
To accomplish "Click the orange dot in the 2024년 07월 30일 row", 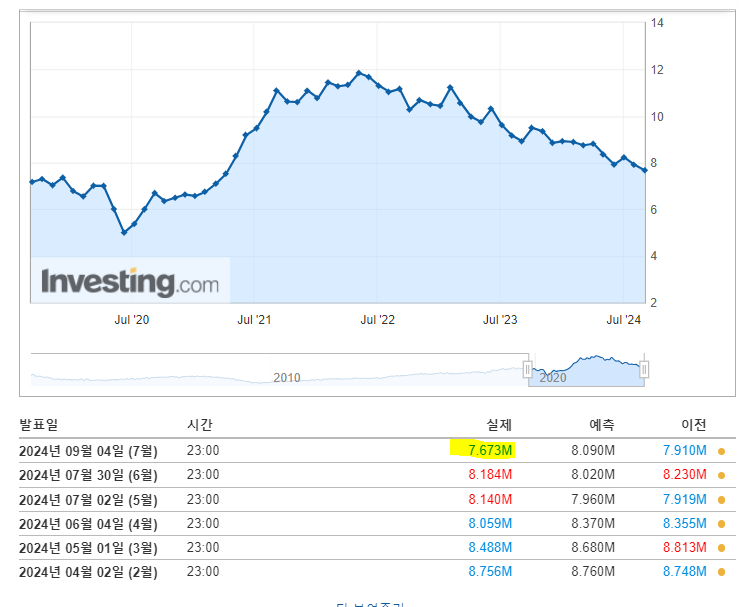I will pyautogui.click(x=721, y=475).
